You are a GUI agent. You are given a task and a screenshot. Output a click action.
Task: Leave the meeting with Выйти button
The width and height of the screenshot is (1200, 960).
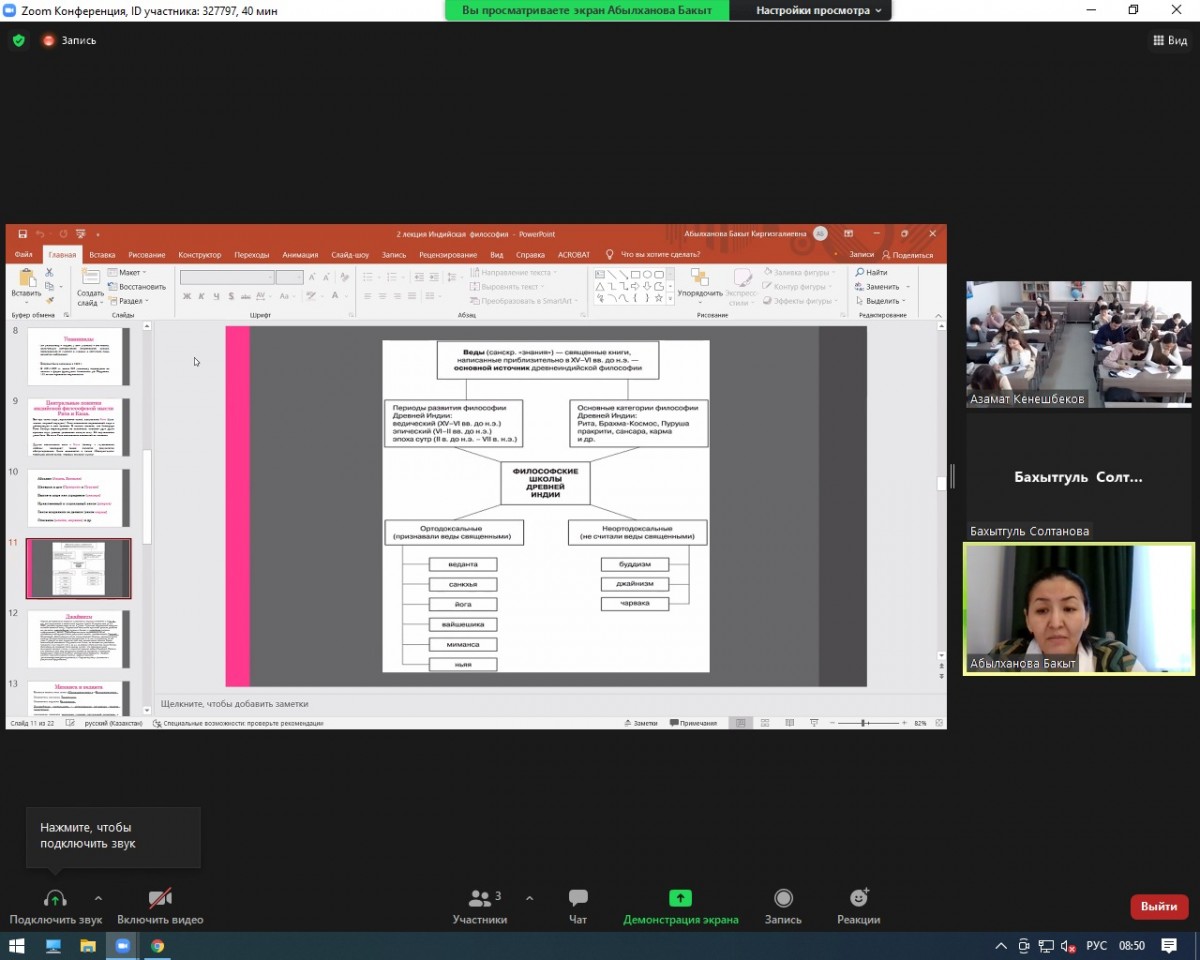tap(1159, 906)
